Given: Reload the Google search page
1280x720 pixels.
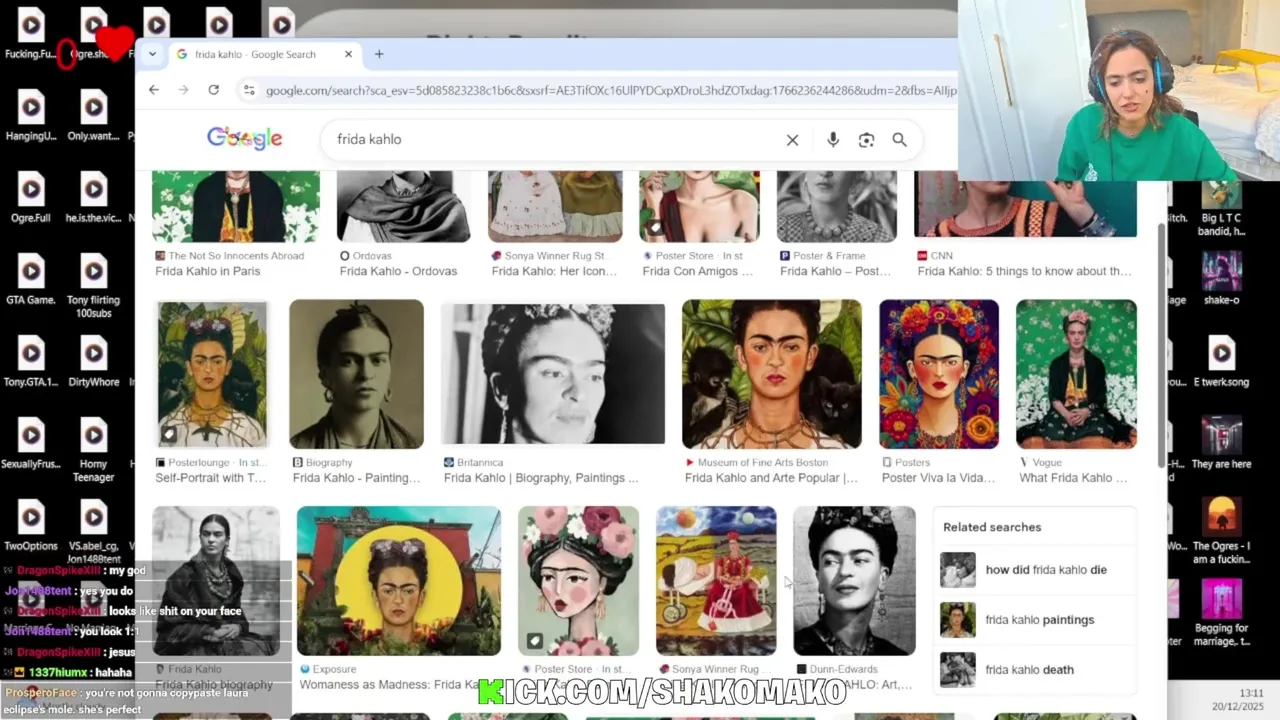Looking at the screenshot, I should tap(213, 90).
